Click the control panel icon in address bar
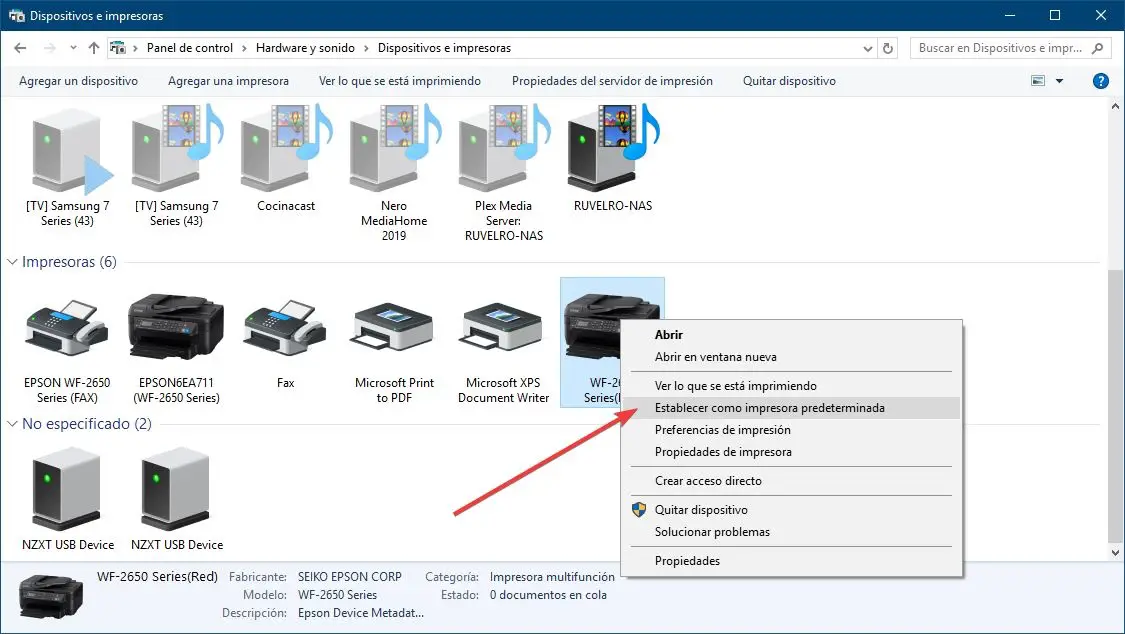This screenshot has height=634, width=1125. pos(118,48)
